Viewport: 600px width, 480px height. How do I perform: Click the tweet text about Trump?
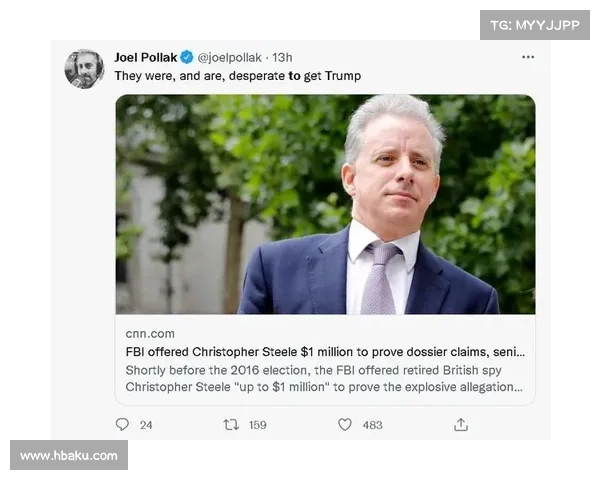(x=237, y=76)
